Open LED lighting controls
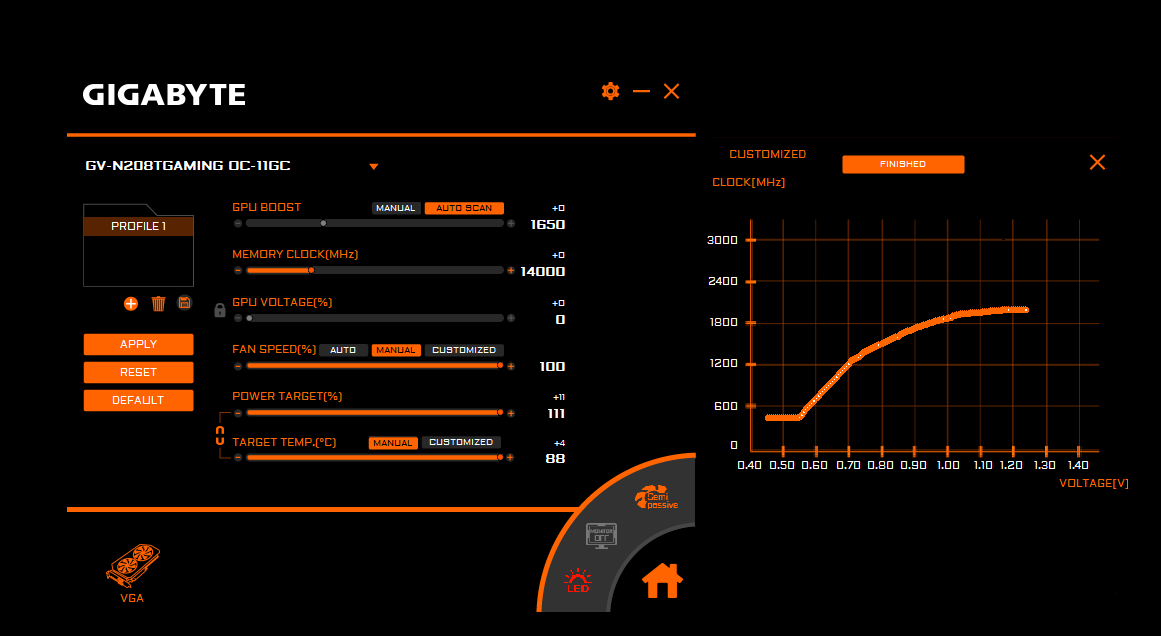 (x=578, y=581)
